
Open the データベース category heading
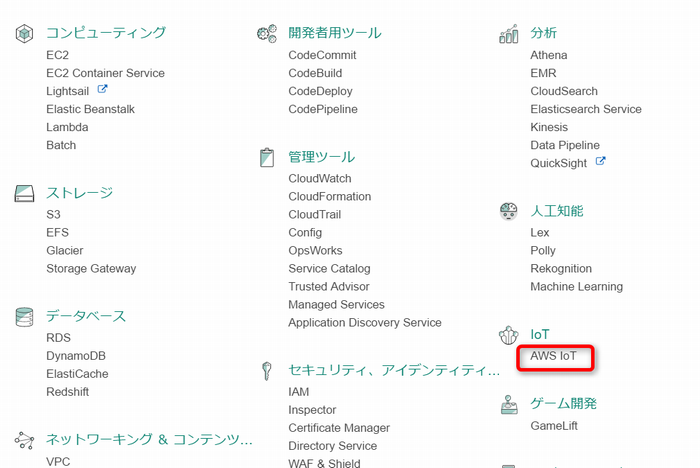pos(86,316)
